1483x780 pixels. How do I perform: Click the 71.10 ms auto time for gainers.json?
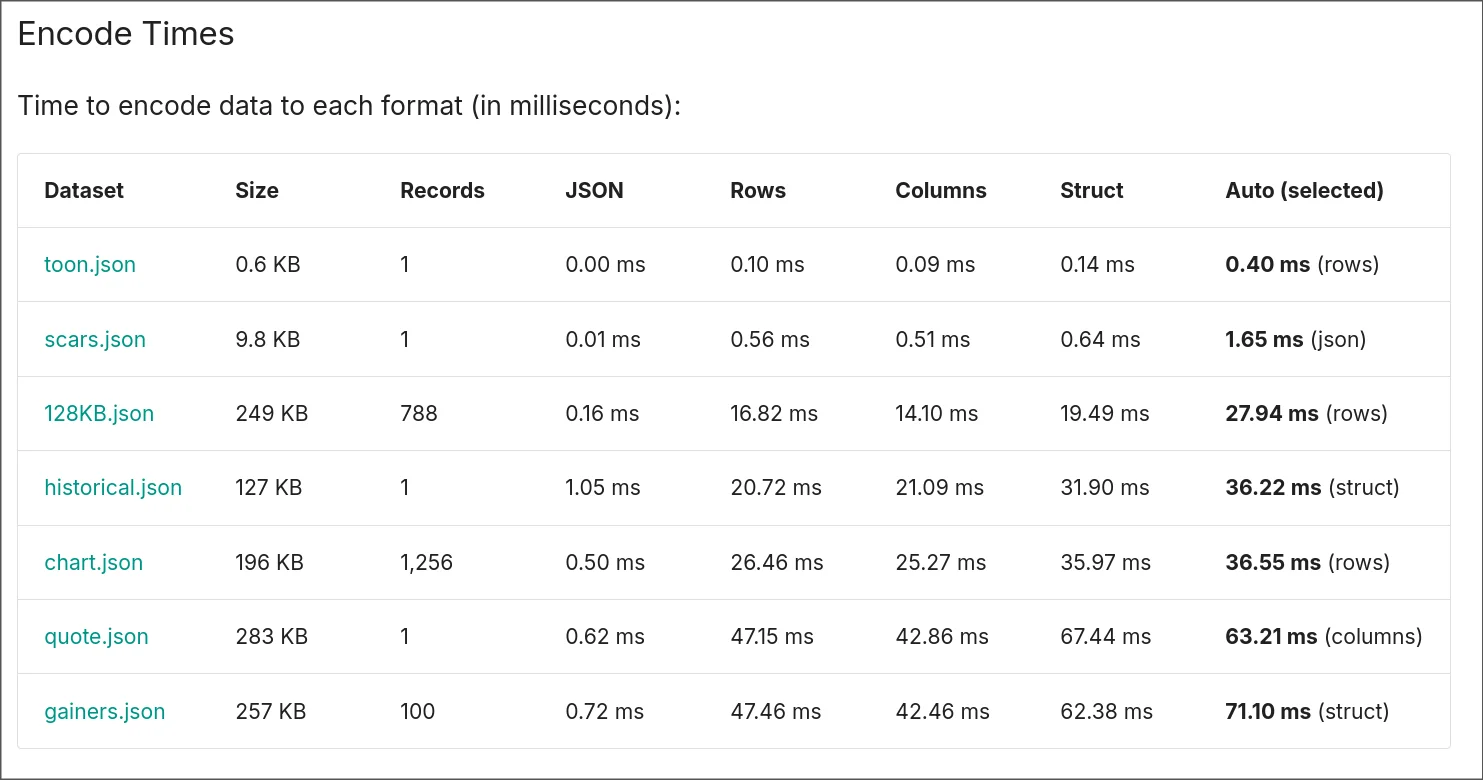(1267, 711)
